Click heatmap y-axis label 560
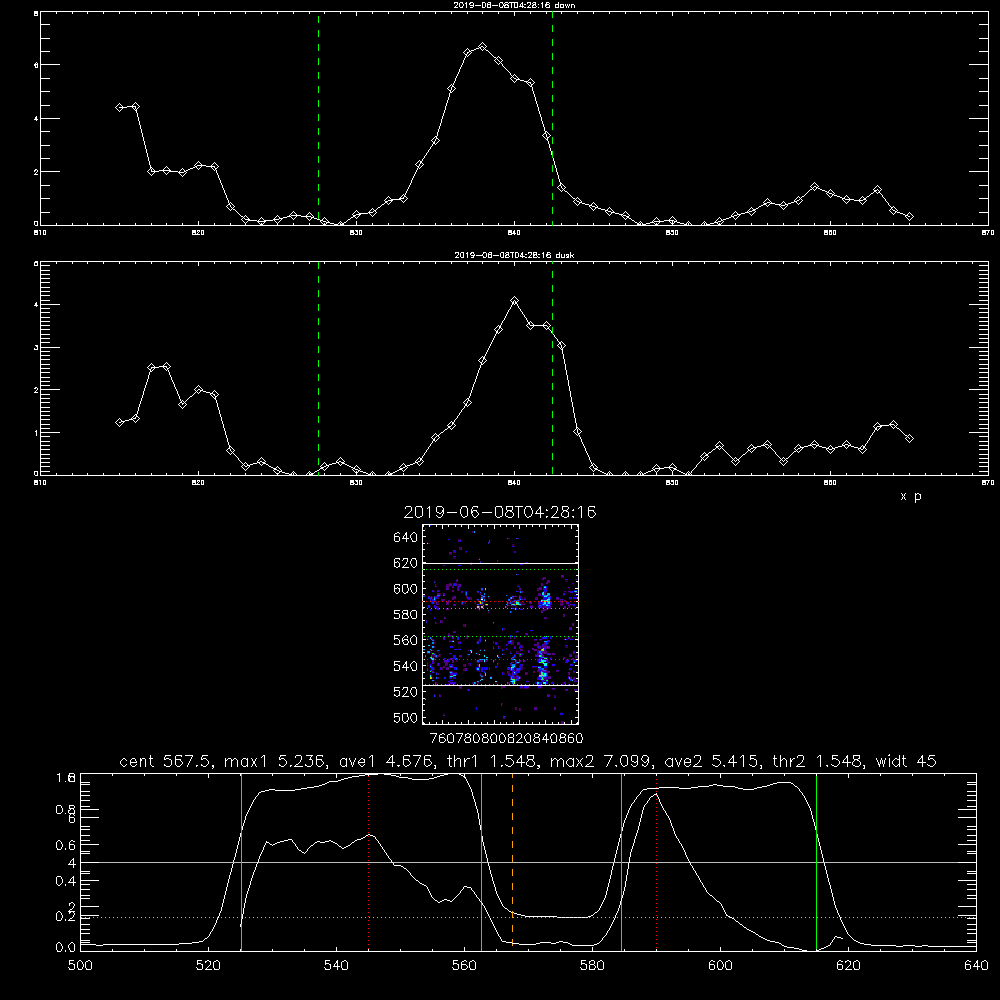This screenshot has width=1000, height=1000. coord(406,640)
